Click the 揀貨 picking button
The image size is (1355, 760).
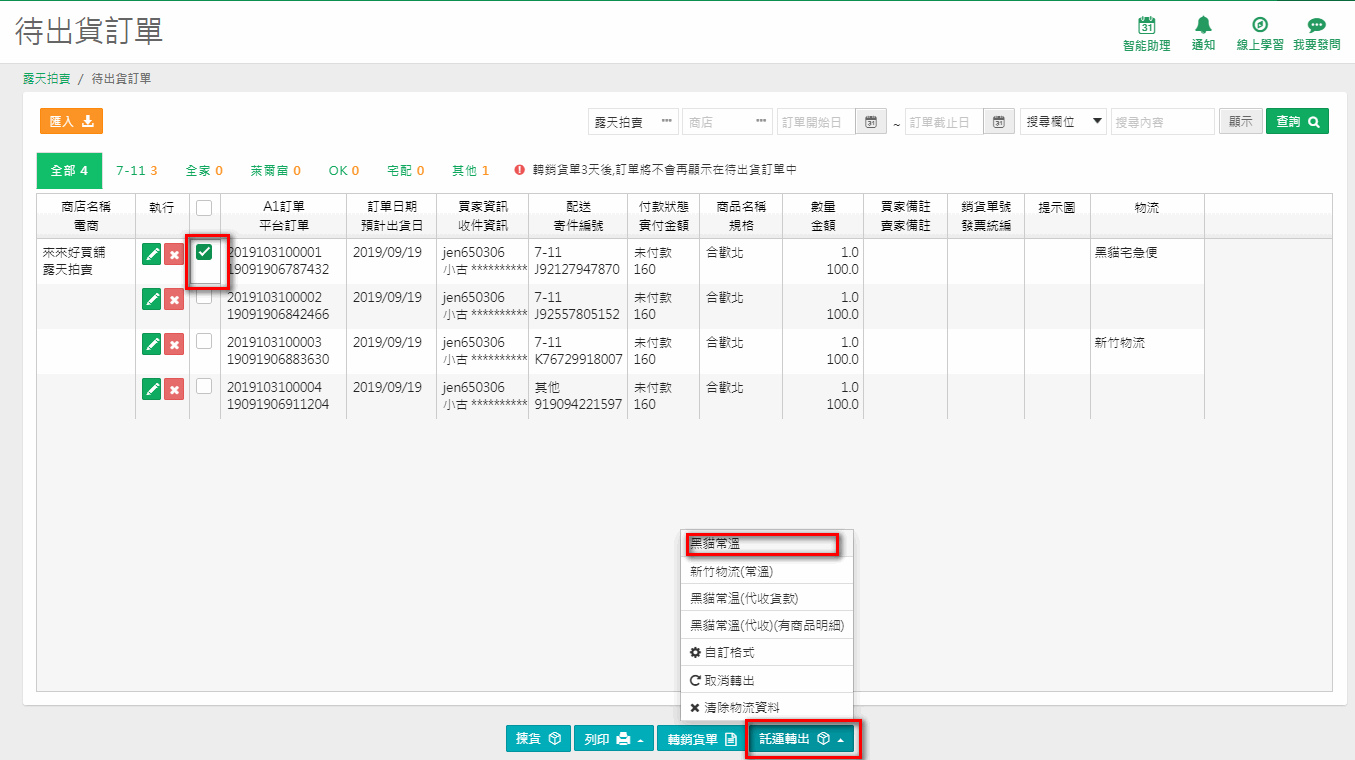(538, 739)
